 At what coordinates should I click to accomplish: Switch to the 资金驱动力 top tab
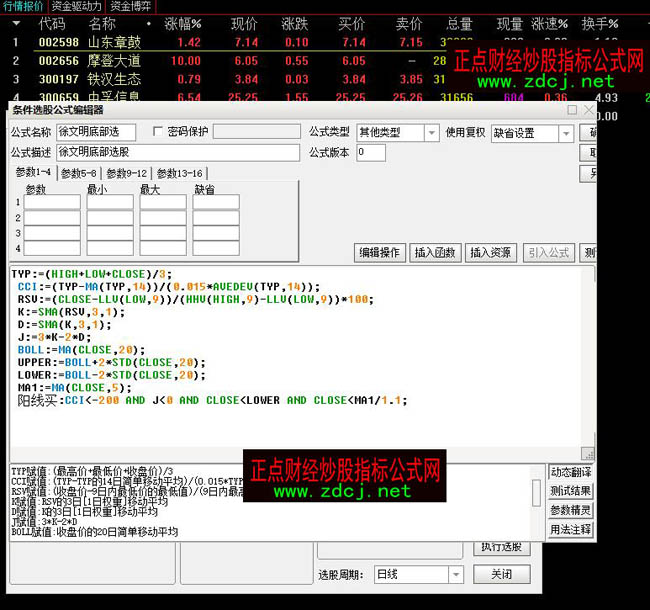tap(76, 6)
